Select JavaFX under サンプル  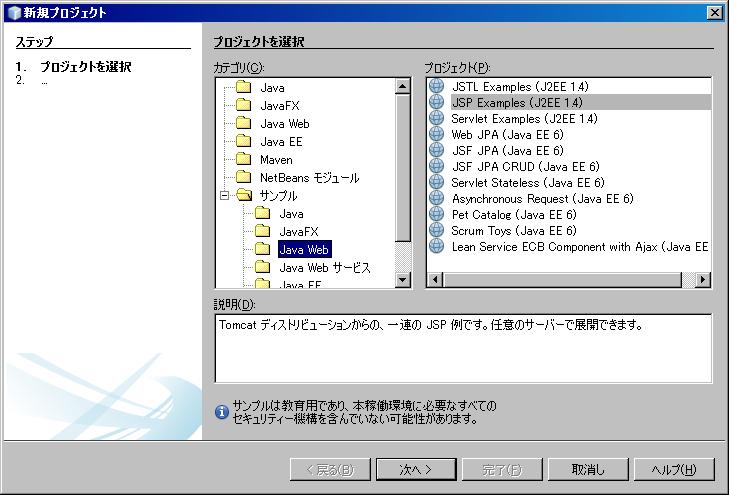[299, 231]
